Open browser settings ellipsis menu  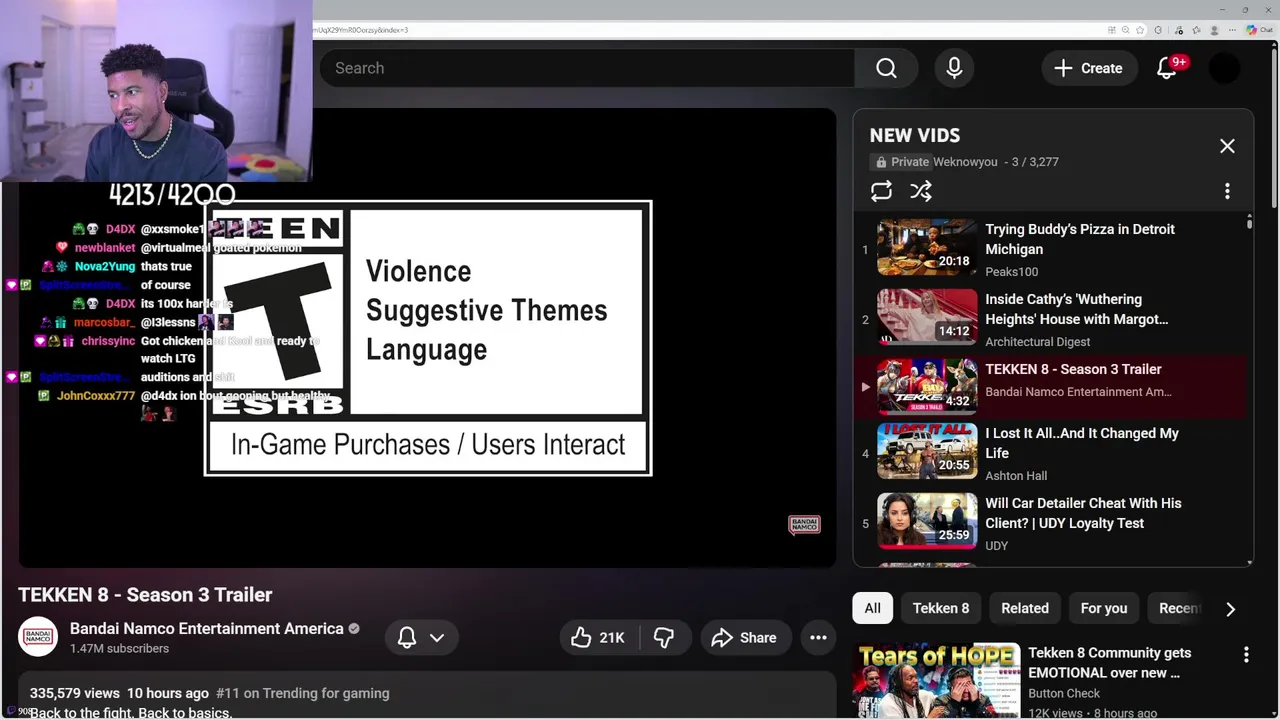click(1232, 30)
